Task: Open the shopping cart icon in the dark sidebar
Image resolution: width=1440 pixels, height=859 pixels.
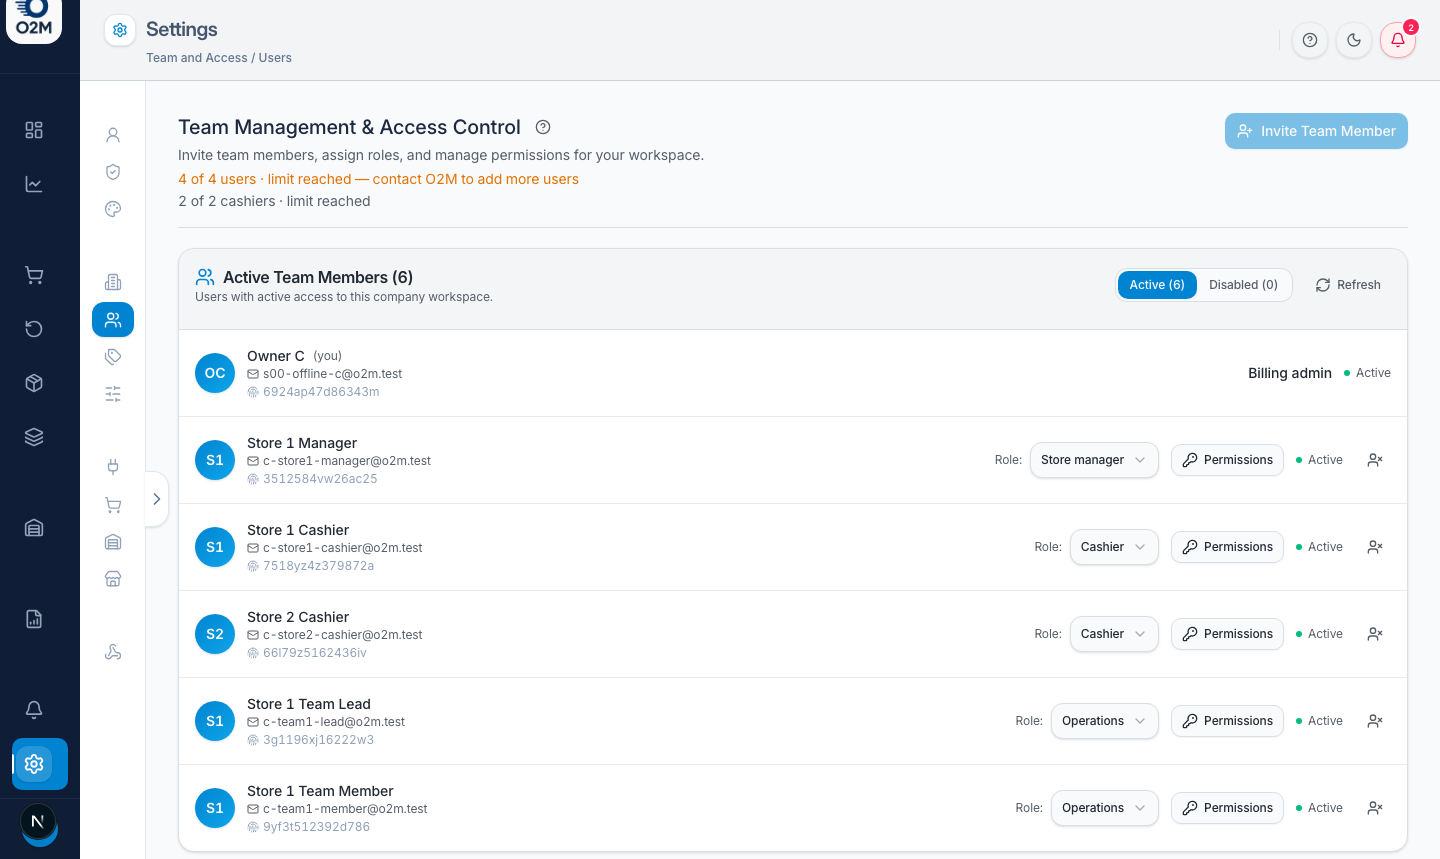Action: point(34,275)
